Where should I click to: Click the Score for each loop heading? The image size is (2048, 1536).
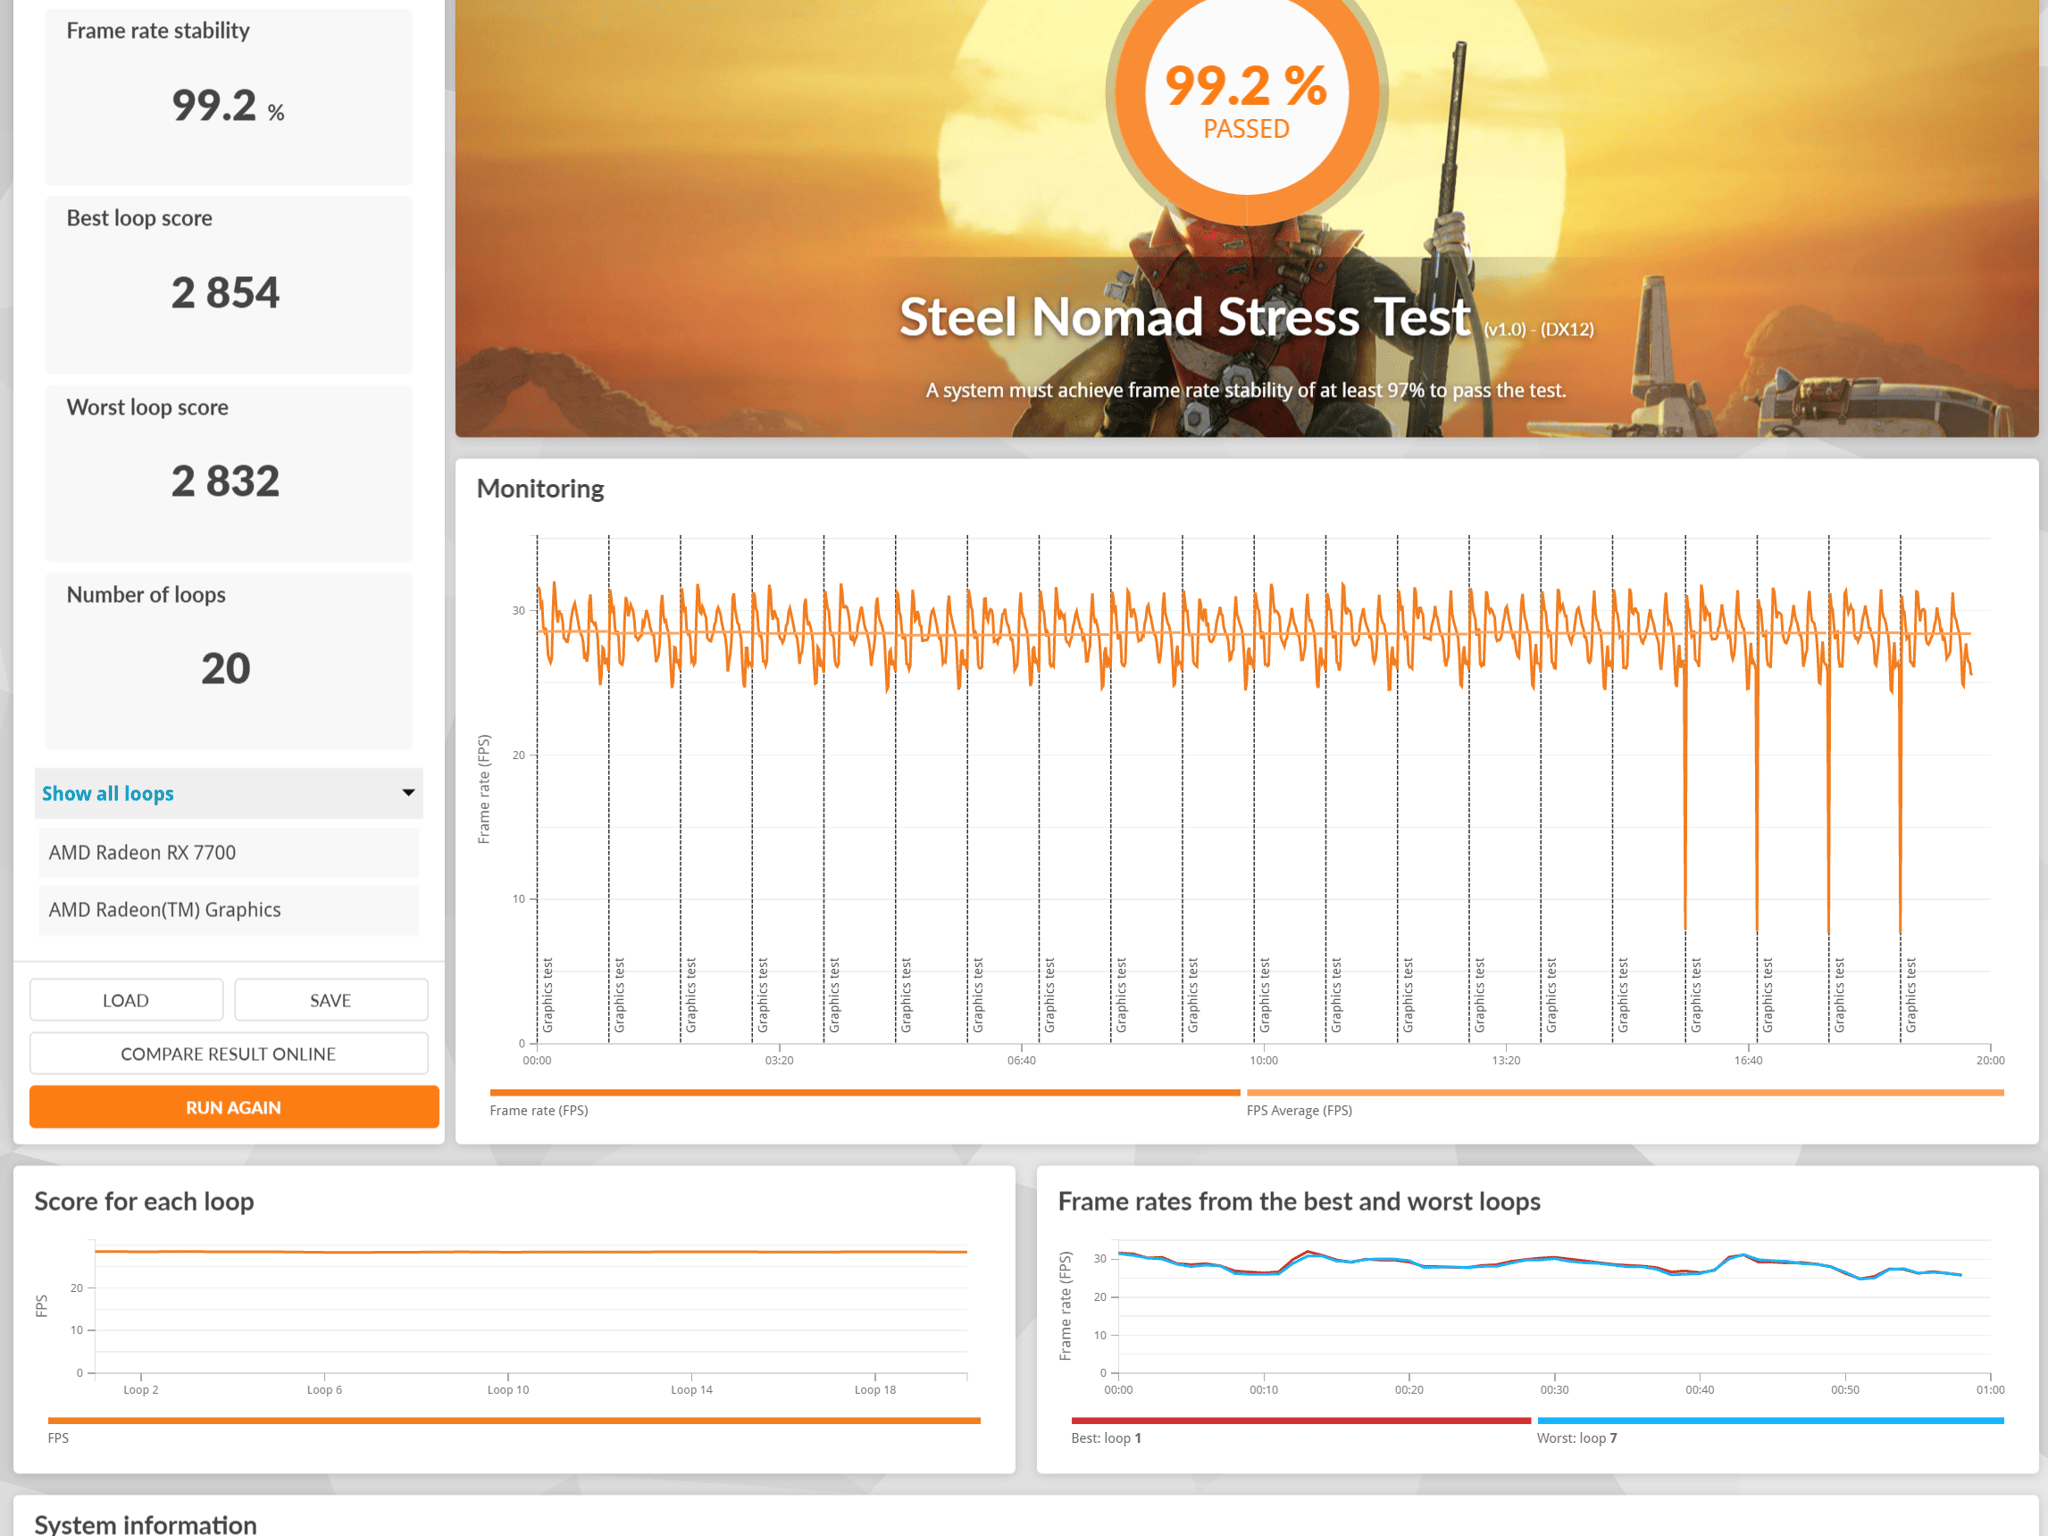(144, 1201)
